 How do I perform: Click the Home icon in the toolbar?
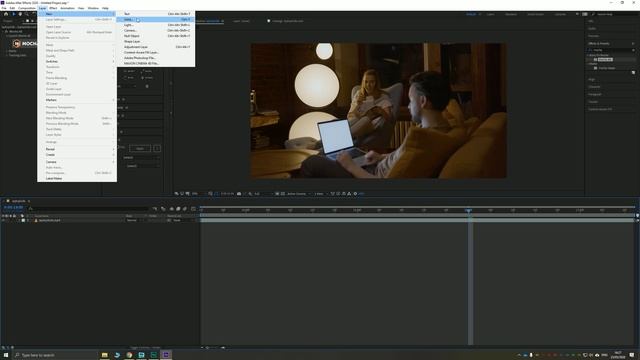coord(6,14)
